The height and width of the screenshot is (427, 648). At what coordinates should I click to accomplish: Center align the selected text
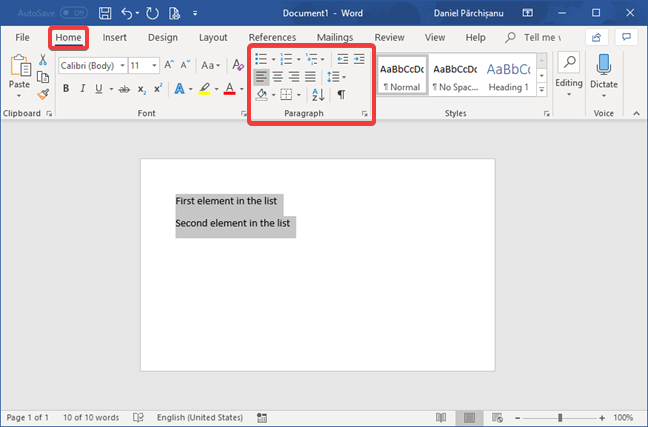pos(277,76)
